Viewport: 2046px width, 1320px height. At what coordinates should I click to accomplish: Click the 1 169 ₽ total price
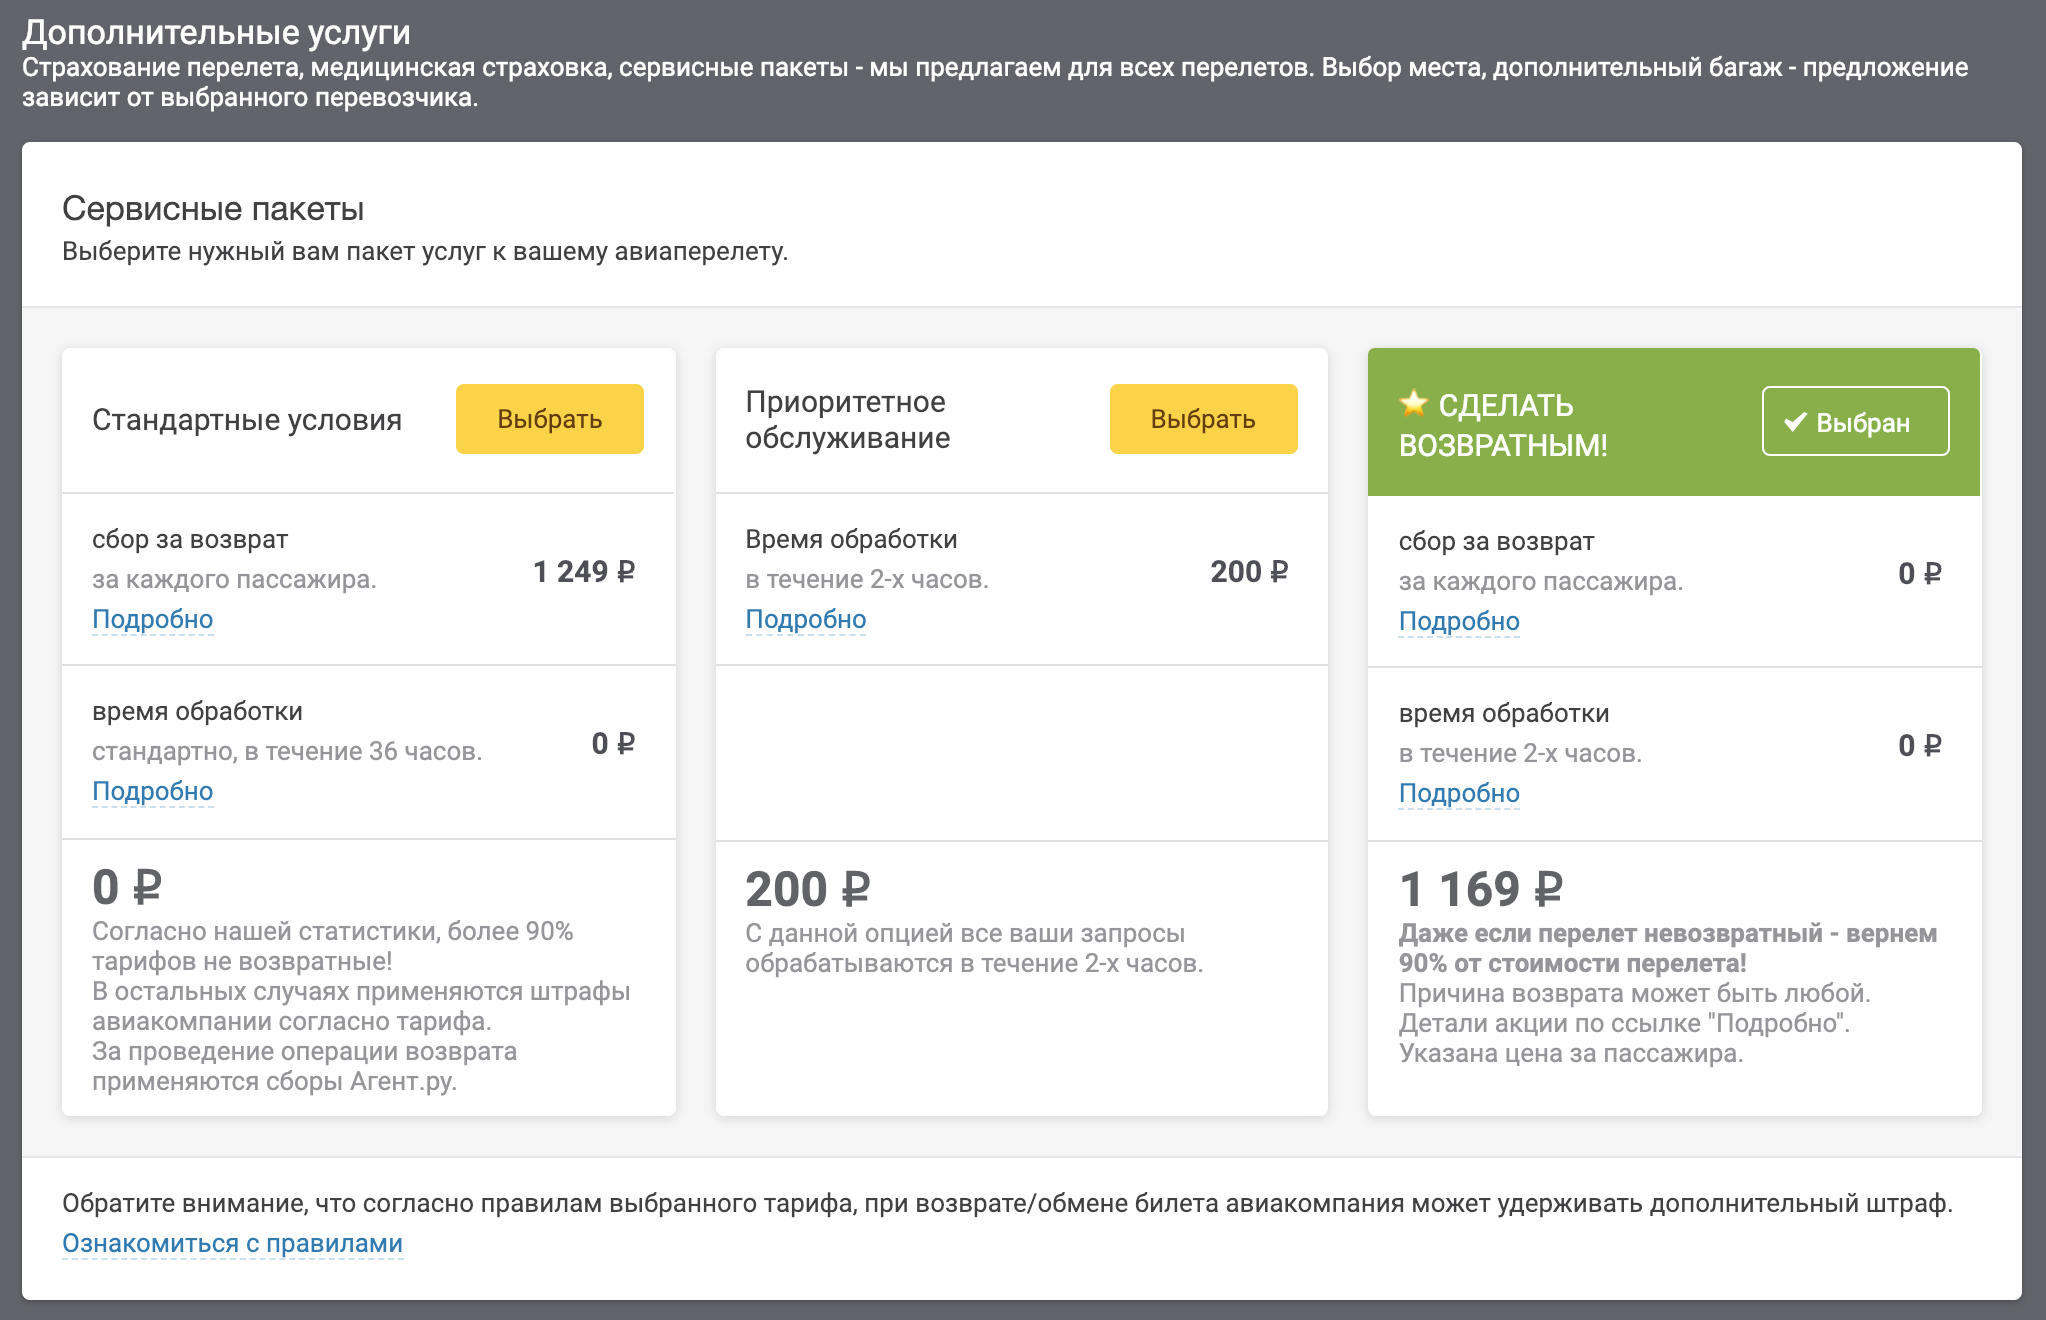coord(1481,889)
